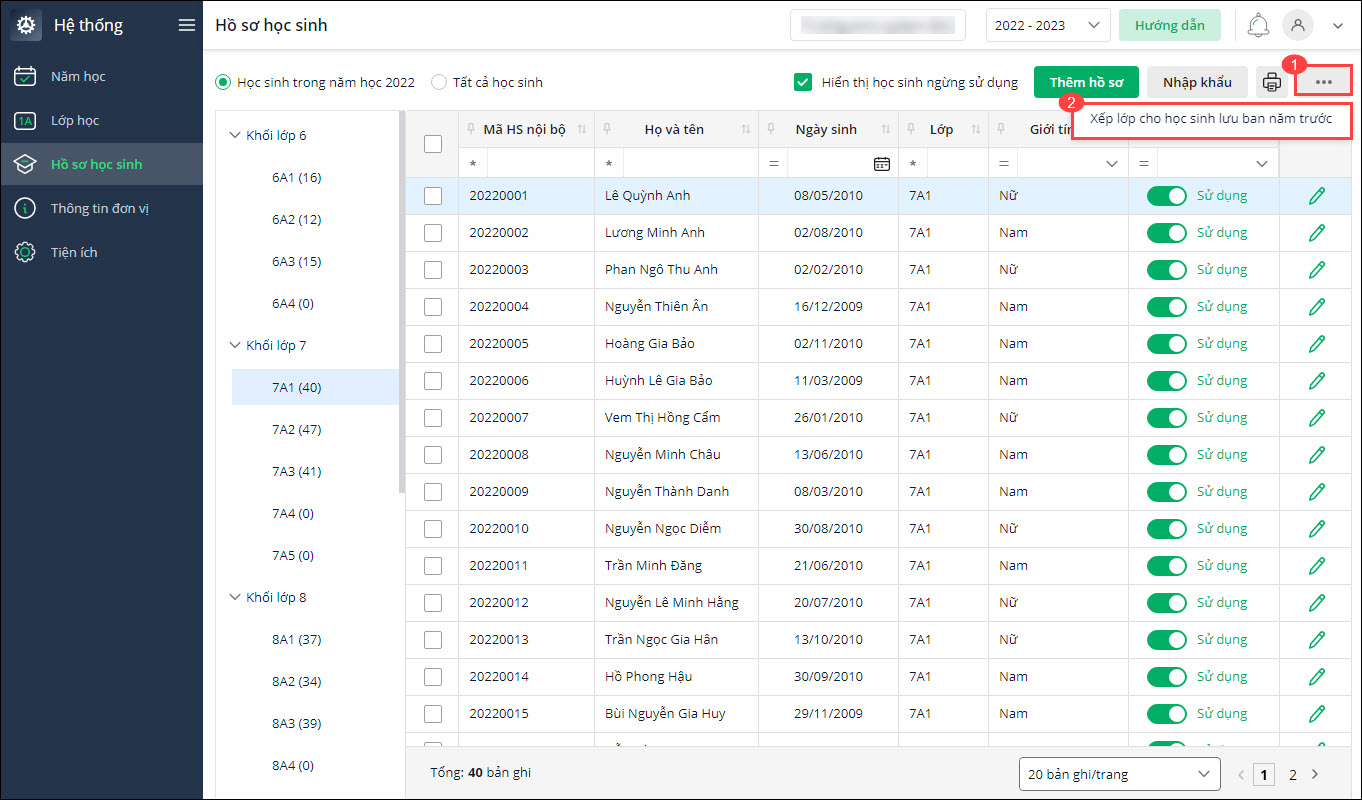Click the Thêm hồ sơ button

point(1086,82)
